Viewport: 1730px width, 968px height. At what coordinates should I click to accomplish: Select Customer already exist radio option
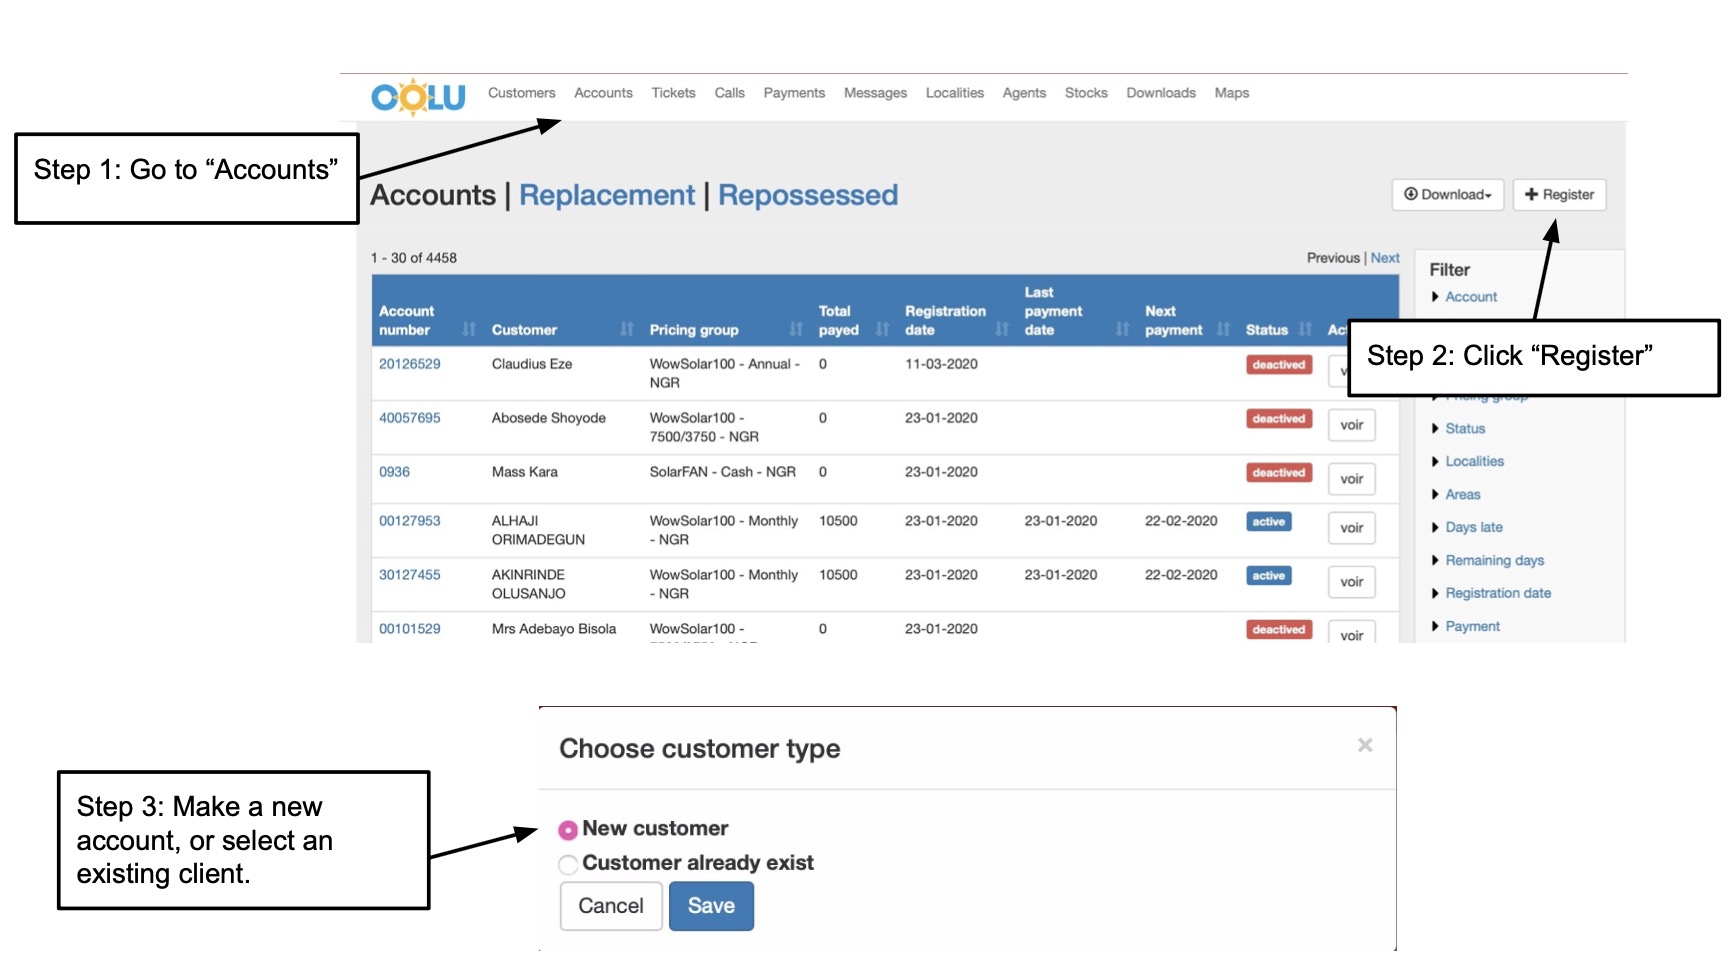(x=568, y=864)
